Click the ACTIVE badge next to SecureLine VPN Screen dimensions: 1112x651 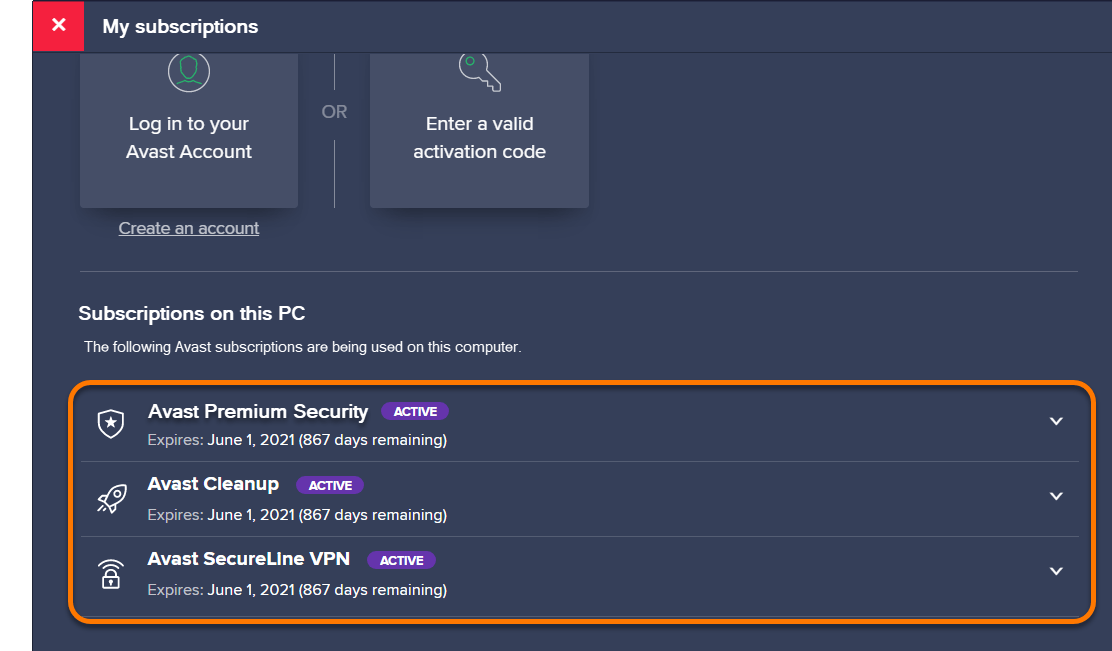(x=401, y=560)
